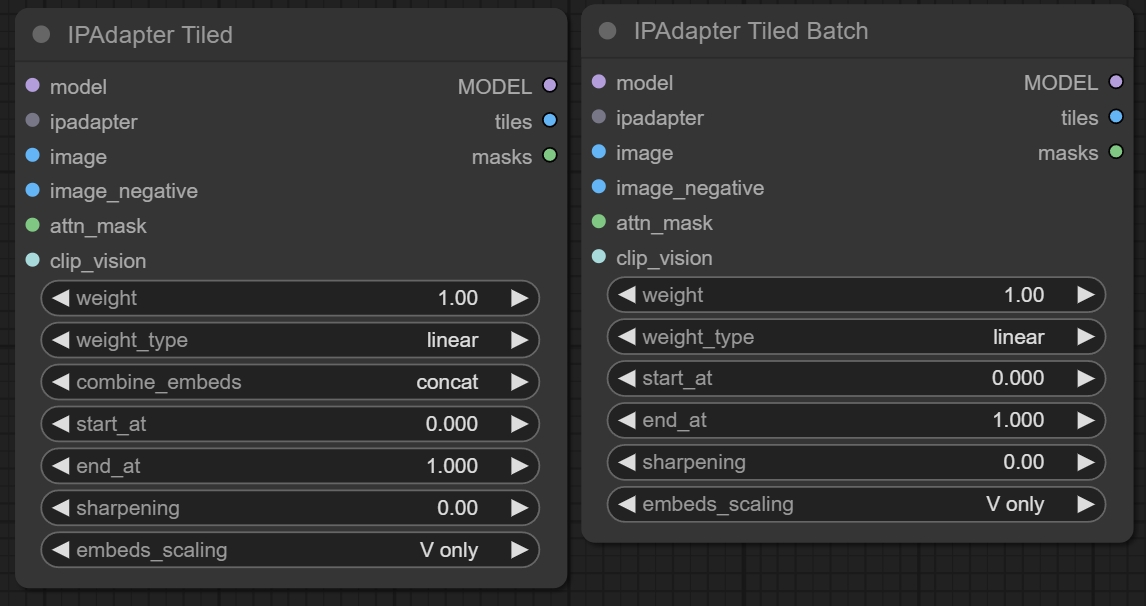Collapse the IPAdapter Tiled node via its title dot
This screenshot has height=606, width=1146.
pyautogui.click(x=41, y=35)
